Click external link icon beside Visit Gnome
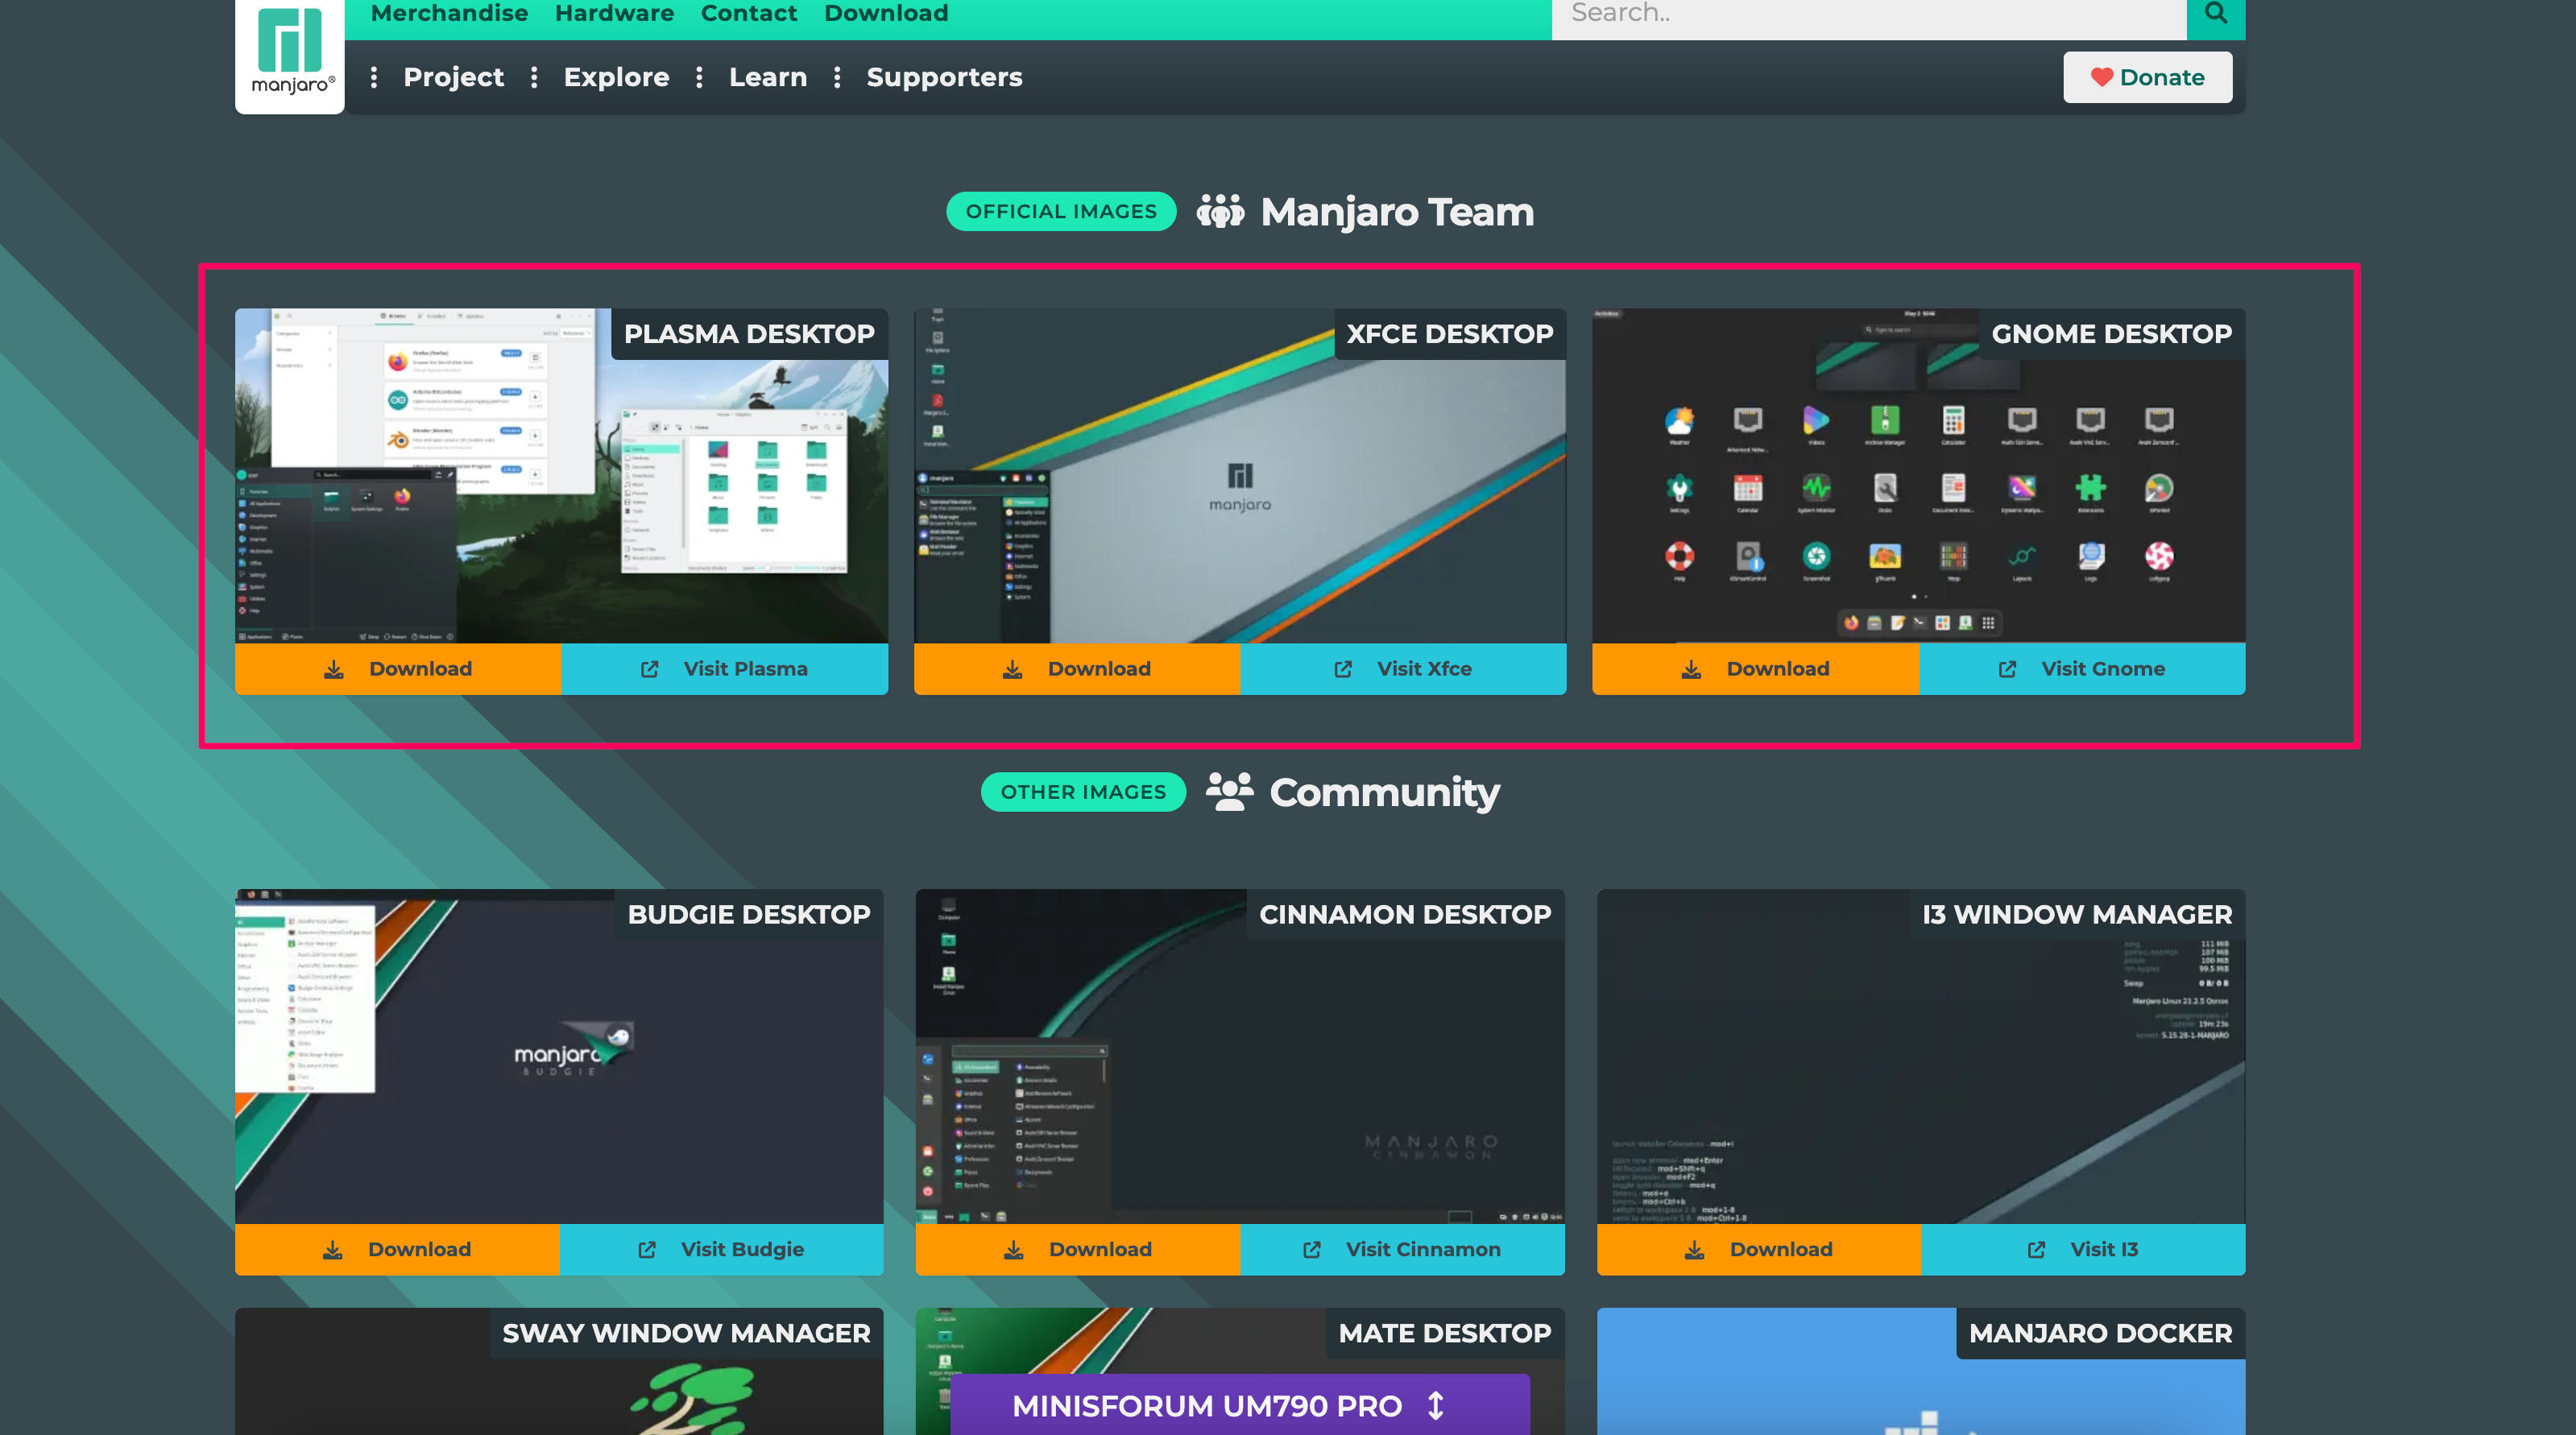 point(2007,669)
